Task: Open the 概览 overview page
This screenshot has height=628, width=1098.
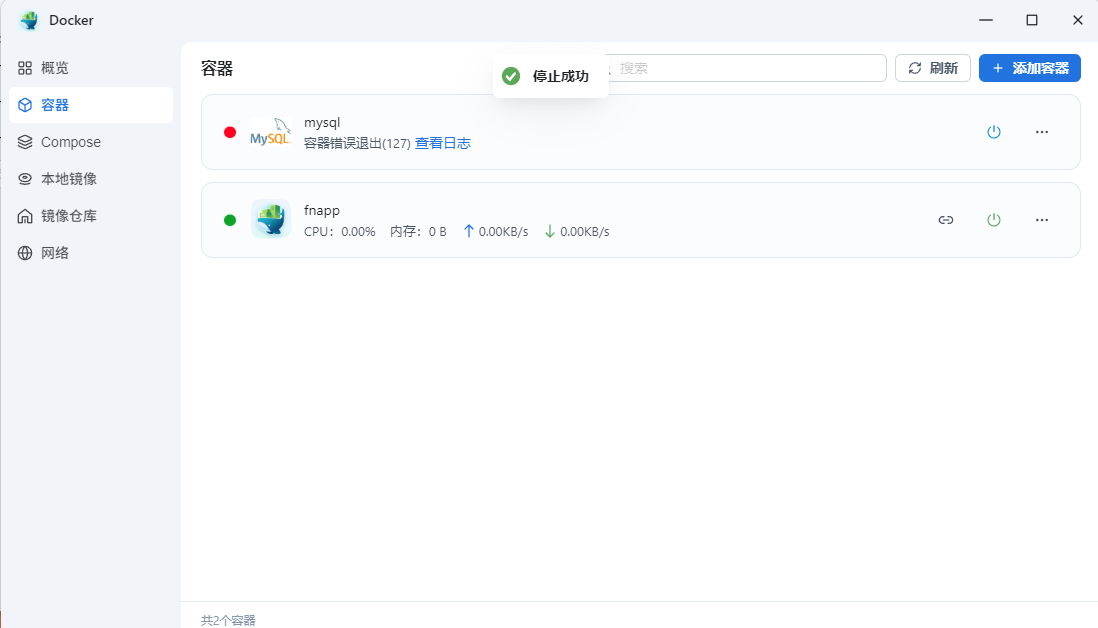Action: [x=91, y=68]
